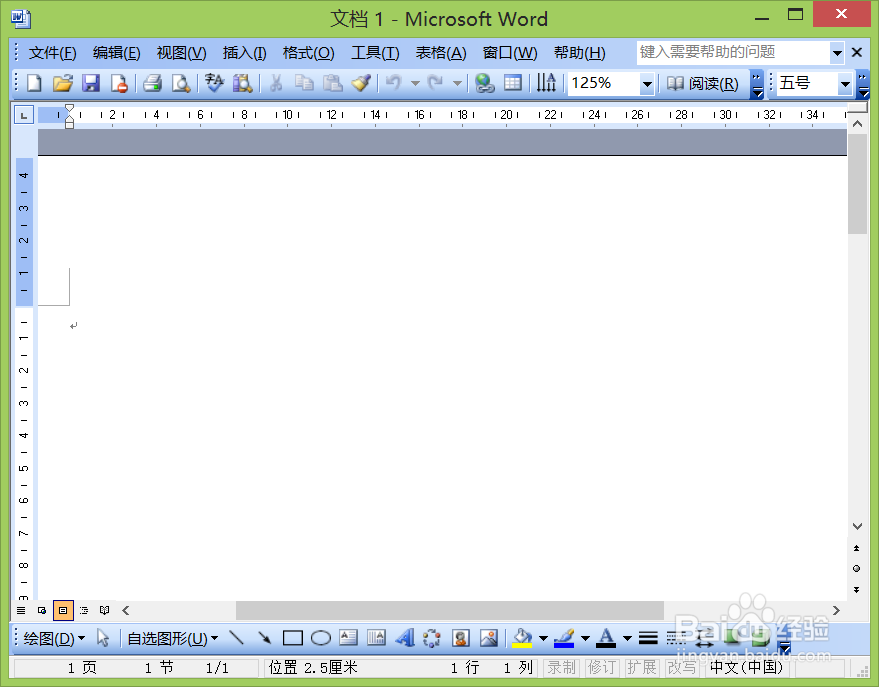Image resolution: width=879 pixels, height=687 pixels.
Task: Toggle the 改写 overtype indicator
Action: click(682, 667)
